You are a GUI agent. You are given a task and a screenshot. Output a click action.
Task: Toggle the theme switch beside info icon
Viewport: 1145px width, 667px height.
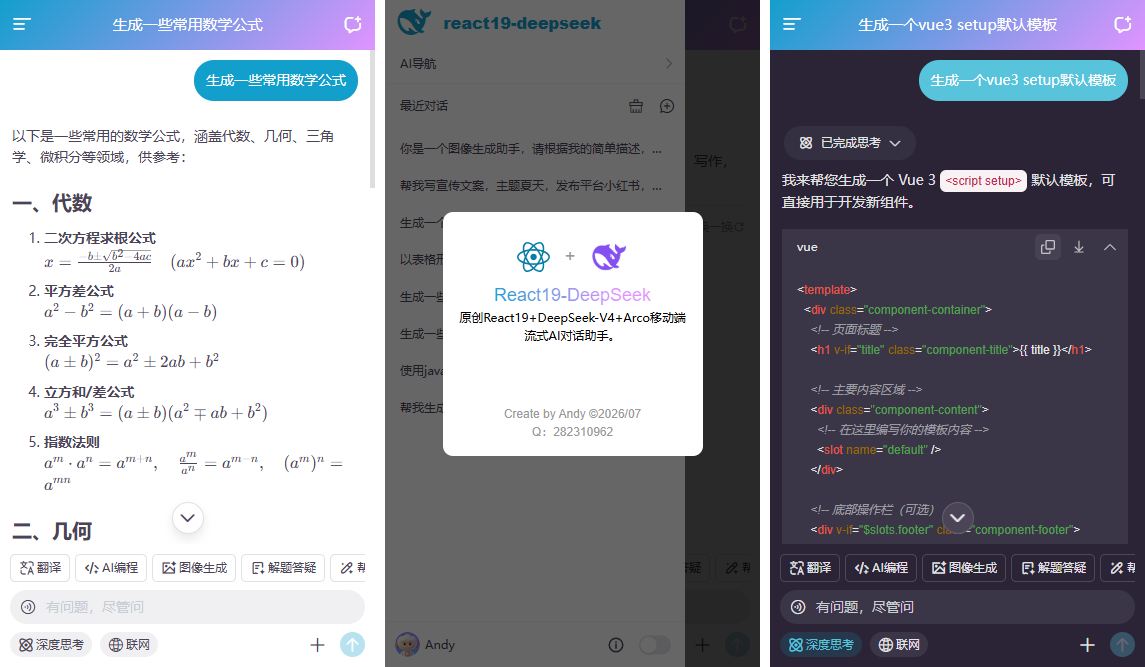coord(654,644)
